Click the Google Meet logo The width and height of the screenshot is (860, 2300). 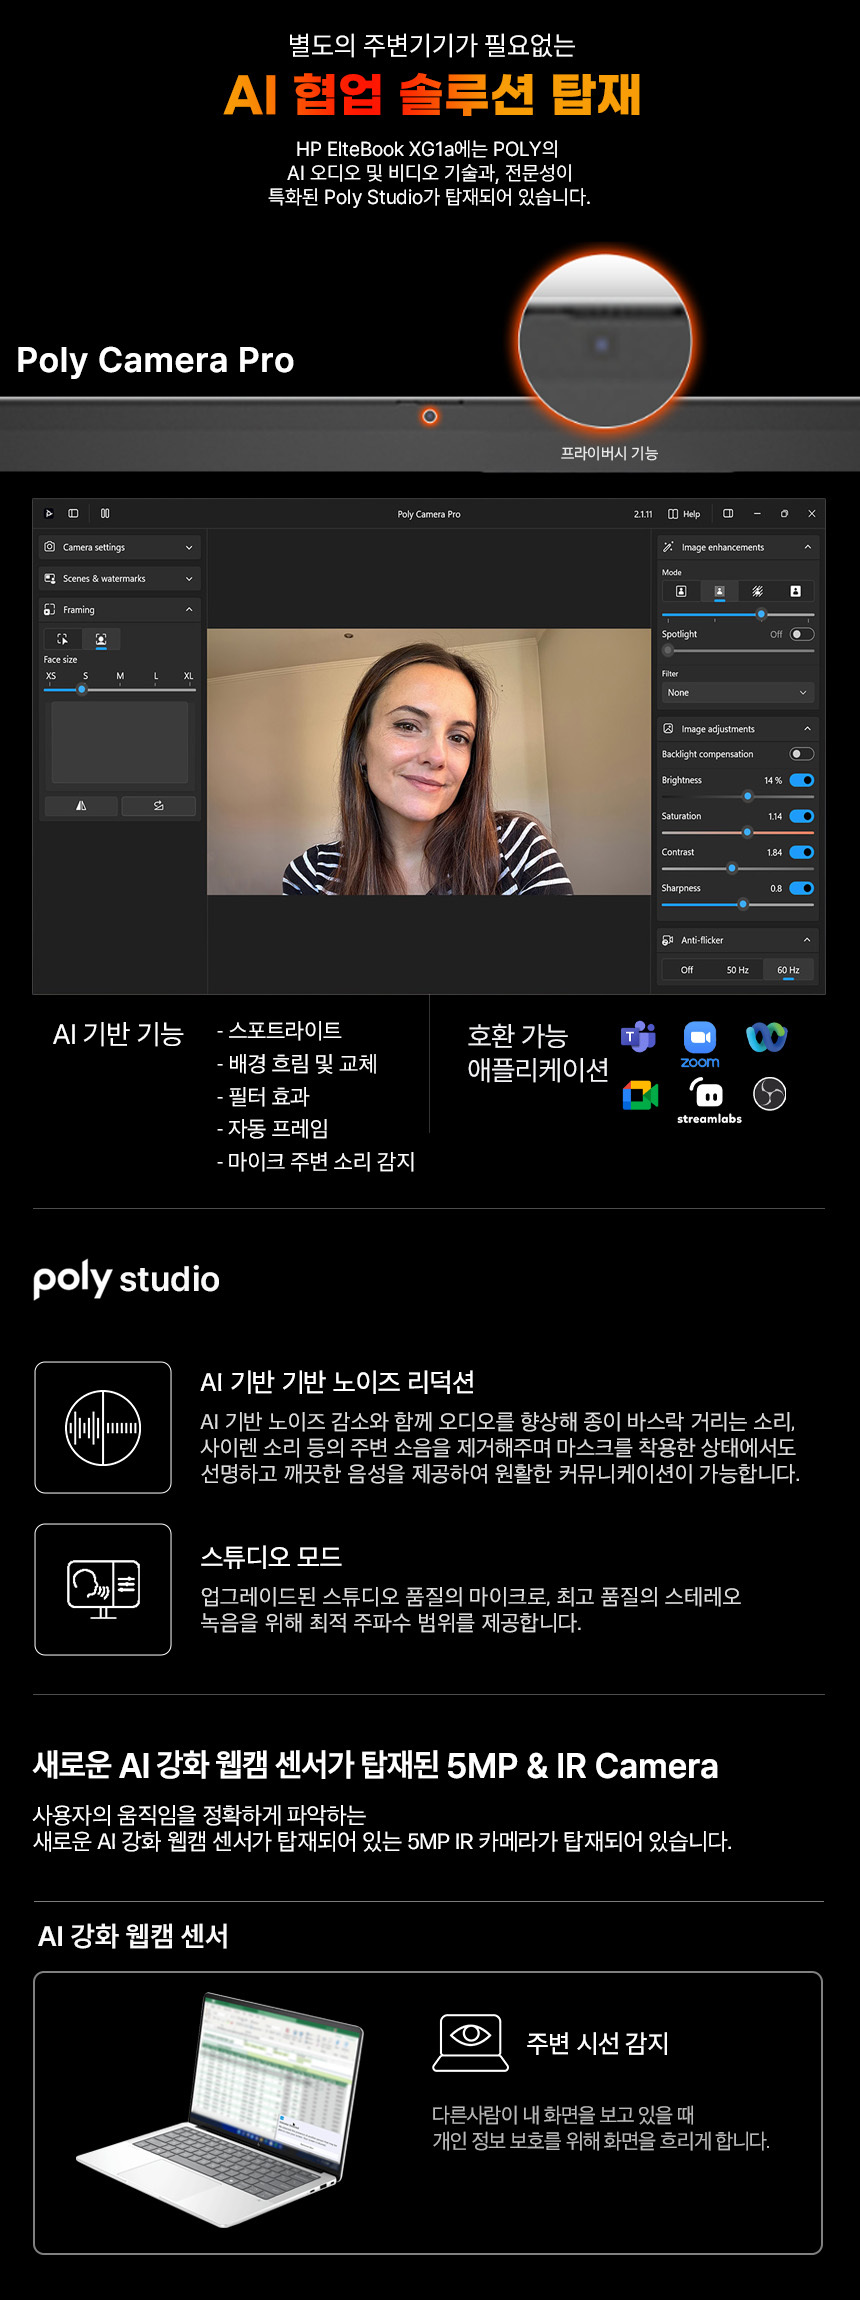tap(640, 1096)
